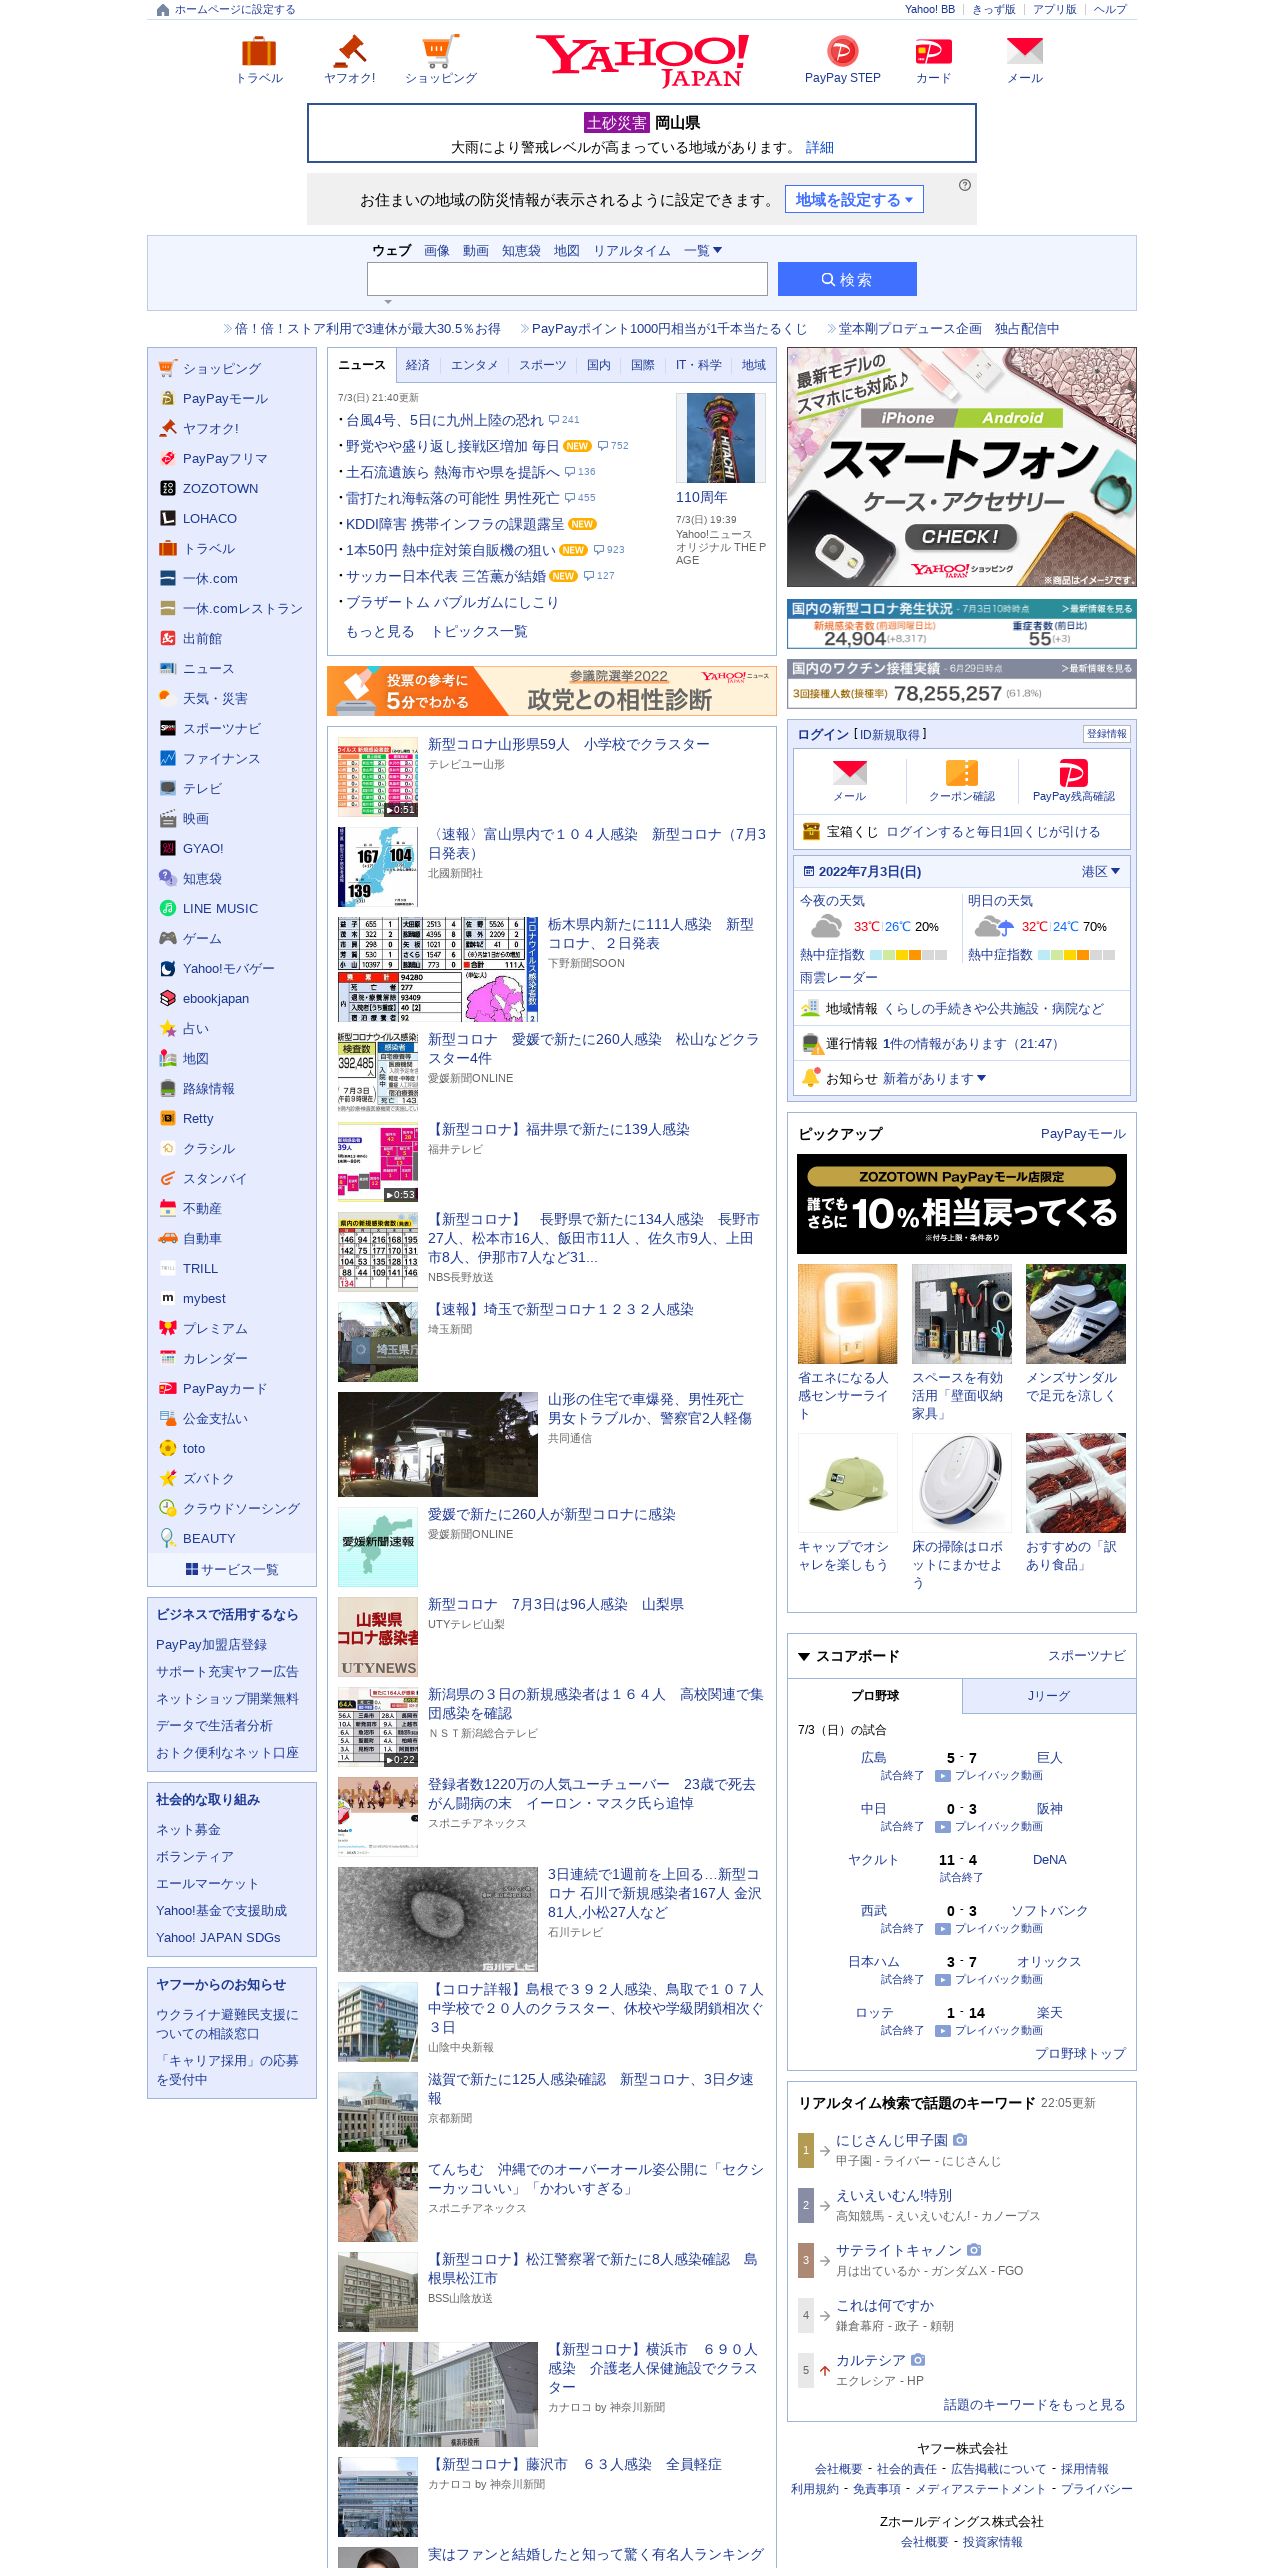Open the 話題のキーワードをもっと見る link

(x=1034, y=2405)
